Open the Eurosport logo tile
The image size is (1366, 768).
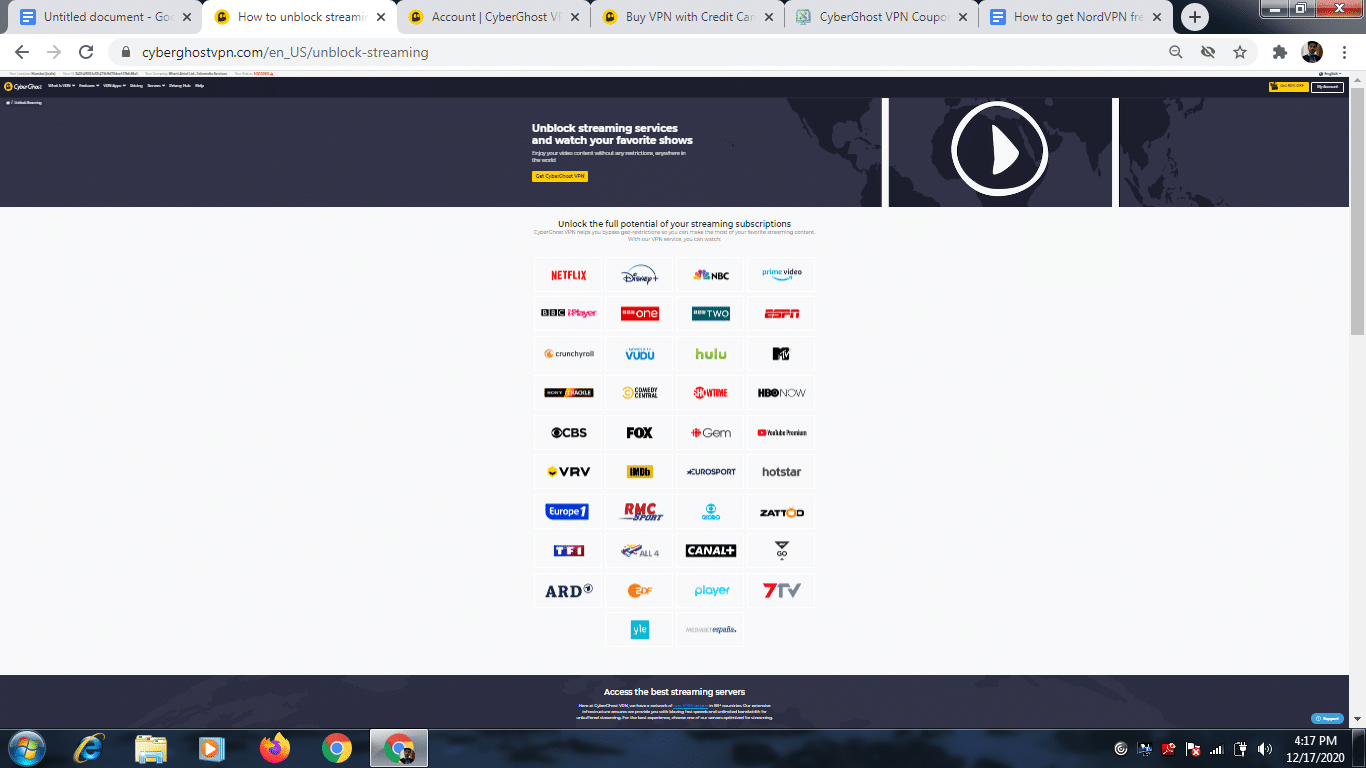(711, 472)
